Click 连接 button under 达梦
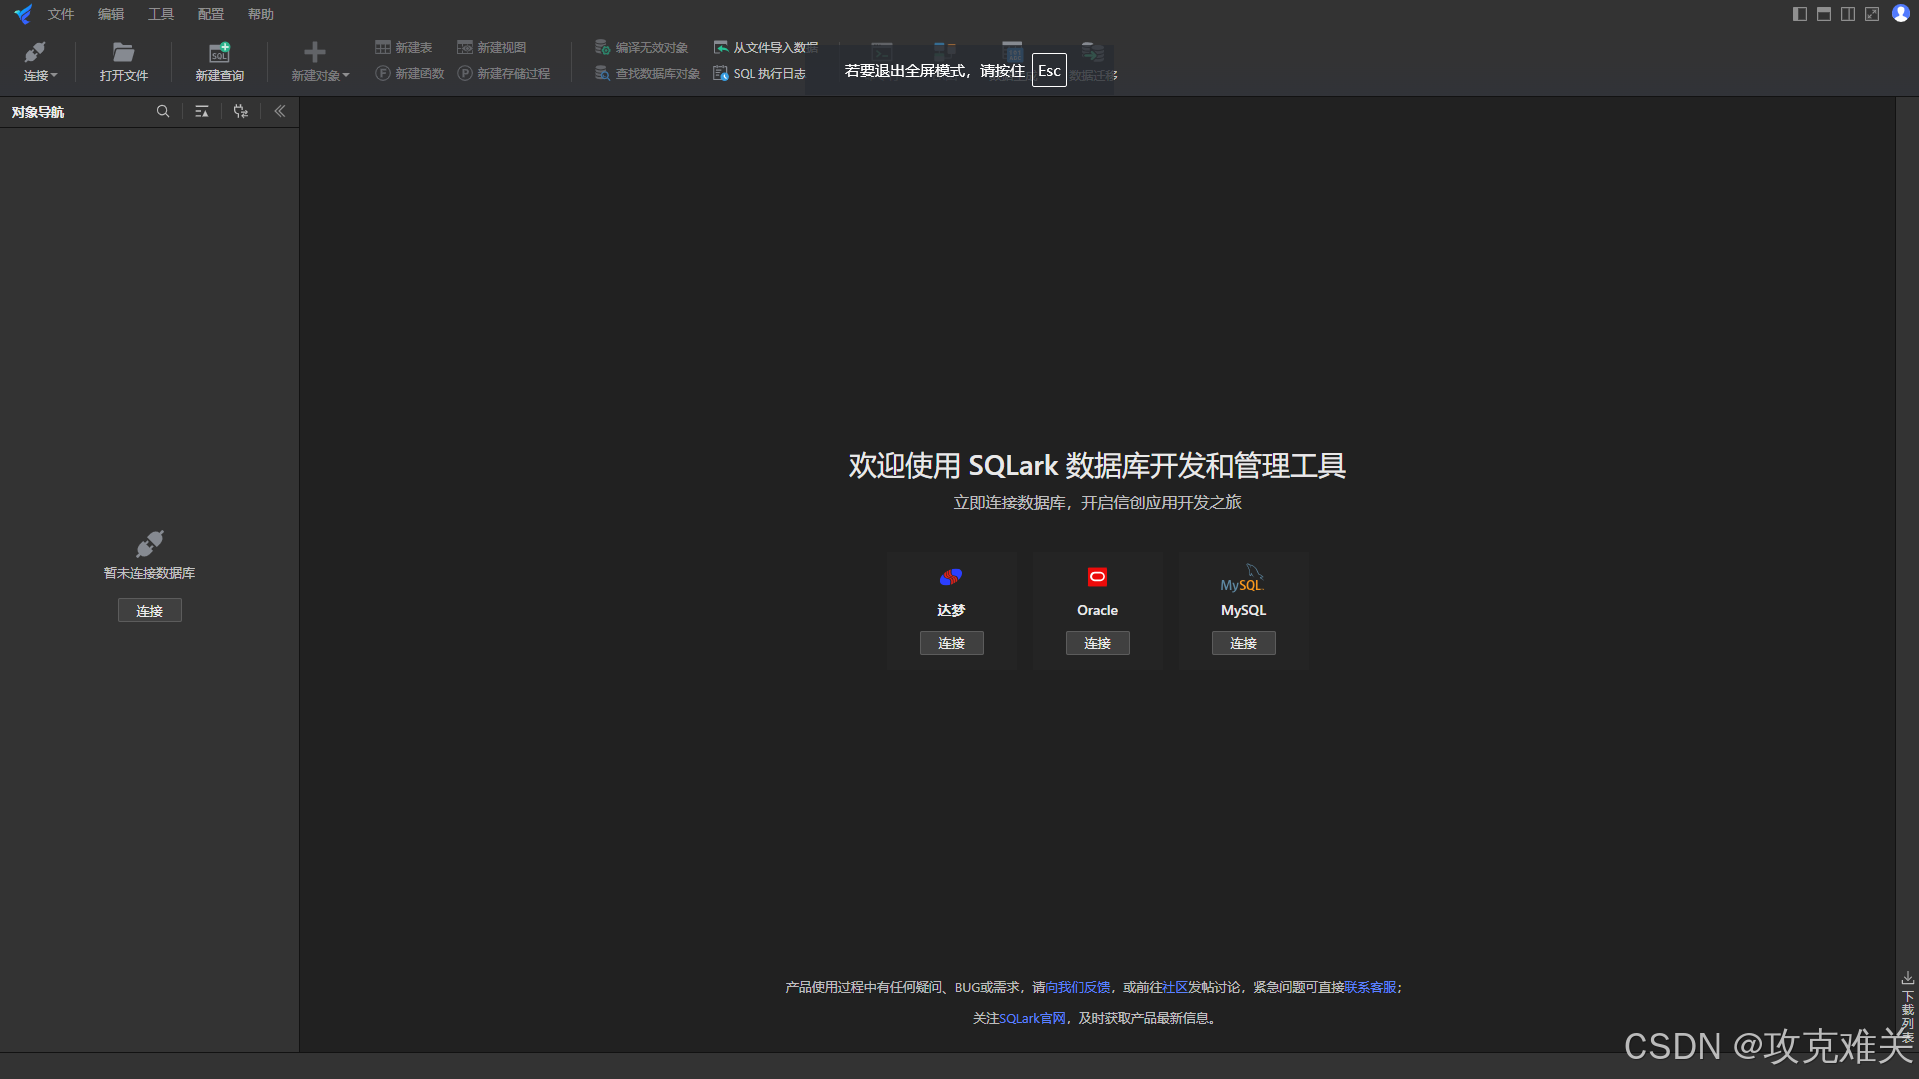1919x1079 pixels. (x=952, y=643)
